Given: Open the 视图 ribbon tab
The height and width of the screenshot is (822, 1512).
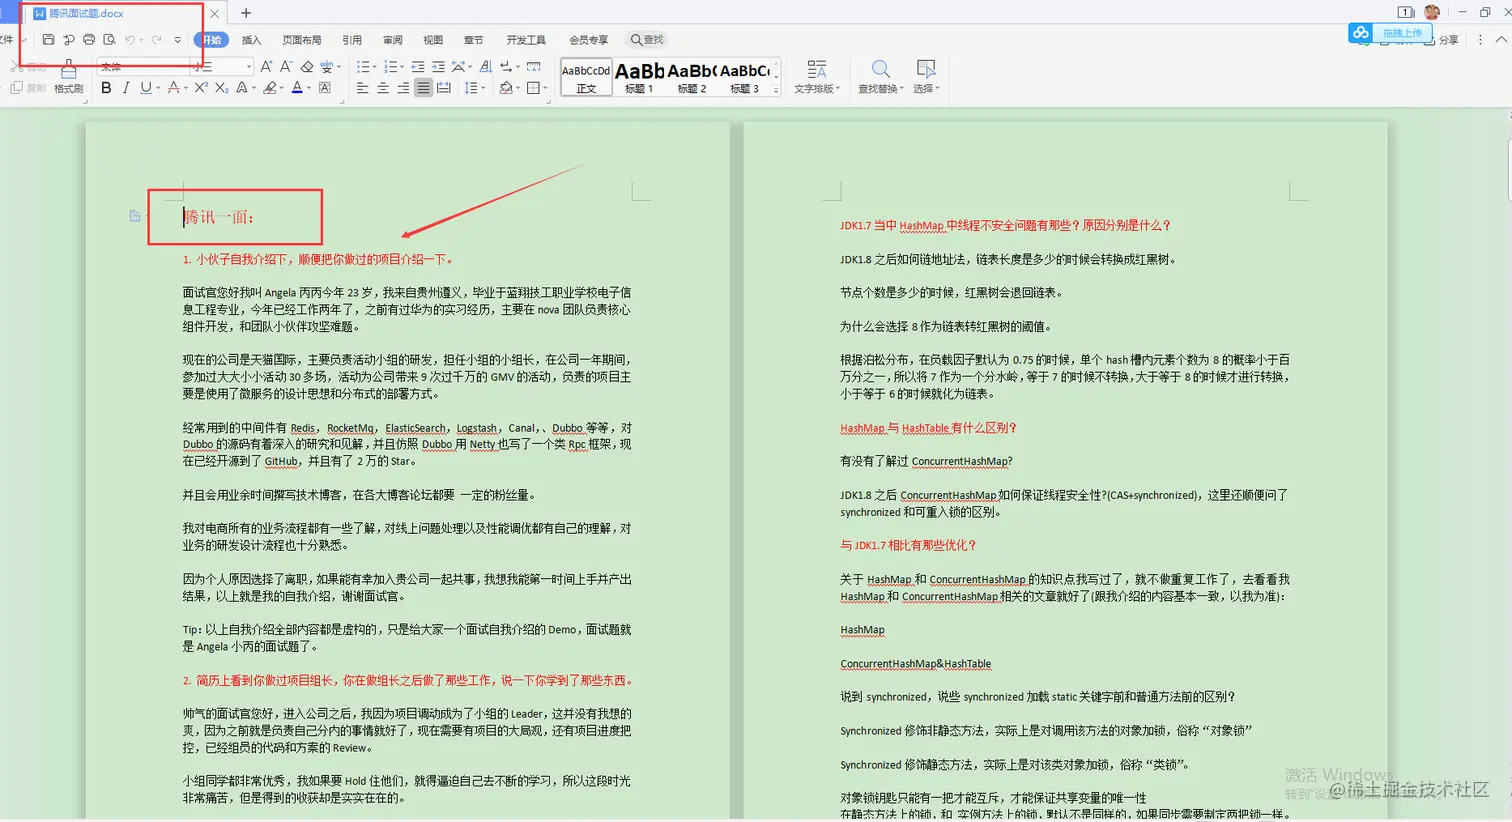Looking at the screenshot, I should click(x=433, y=40).
